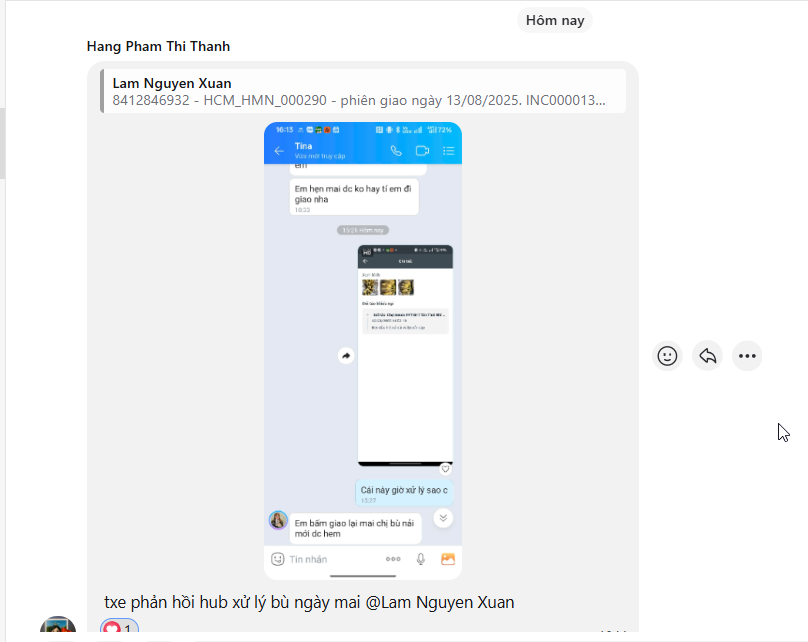This screenshot has width=808, height=642.
Task: Click the microphone icon in screenshot
Action: 420,559
